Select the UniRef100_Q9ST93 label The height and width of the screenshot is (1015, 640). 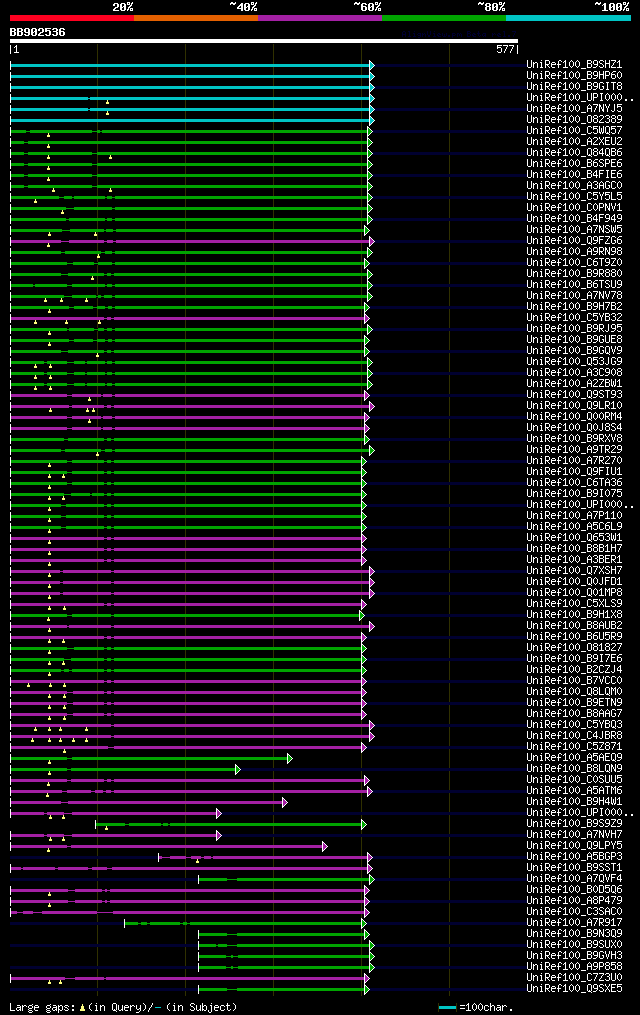tap(574, 395)
